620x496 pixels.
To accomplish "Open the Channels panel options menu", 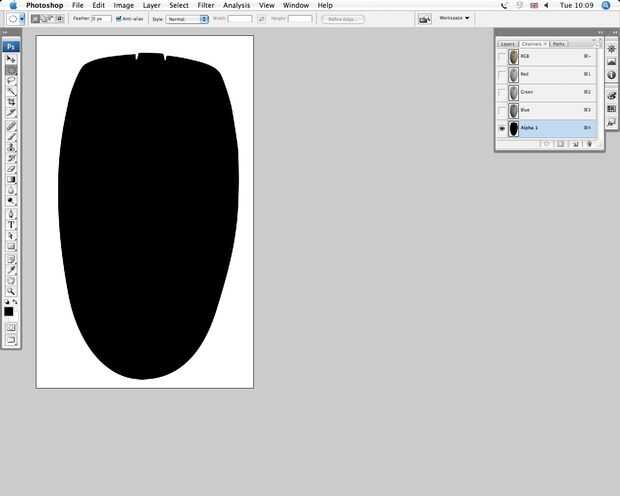I will click(x=596, y=42).
